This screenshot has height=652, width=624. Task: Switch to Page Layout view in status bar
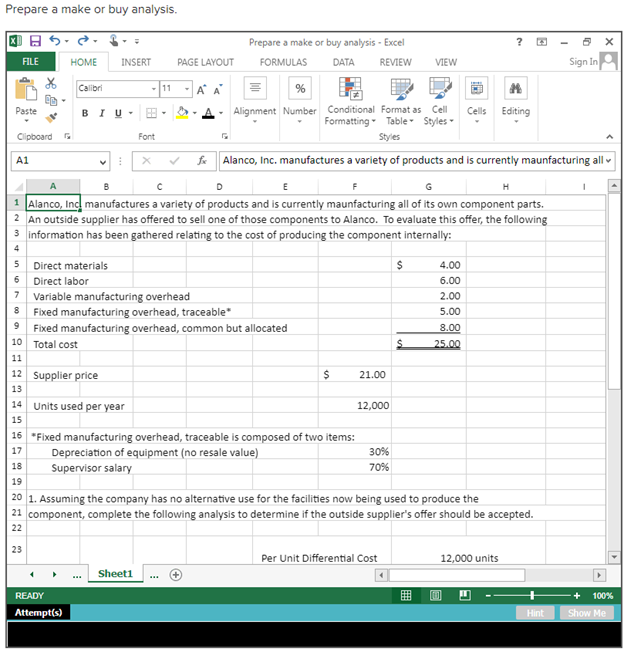pyautogui.click(x=435, y=595)
